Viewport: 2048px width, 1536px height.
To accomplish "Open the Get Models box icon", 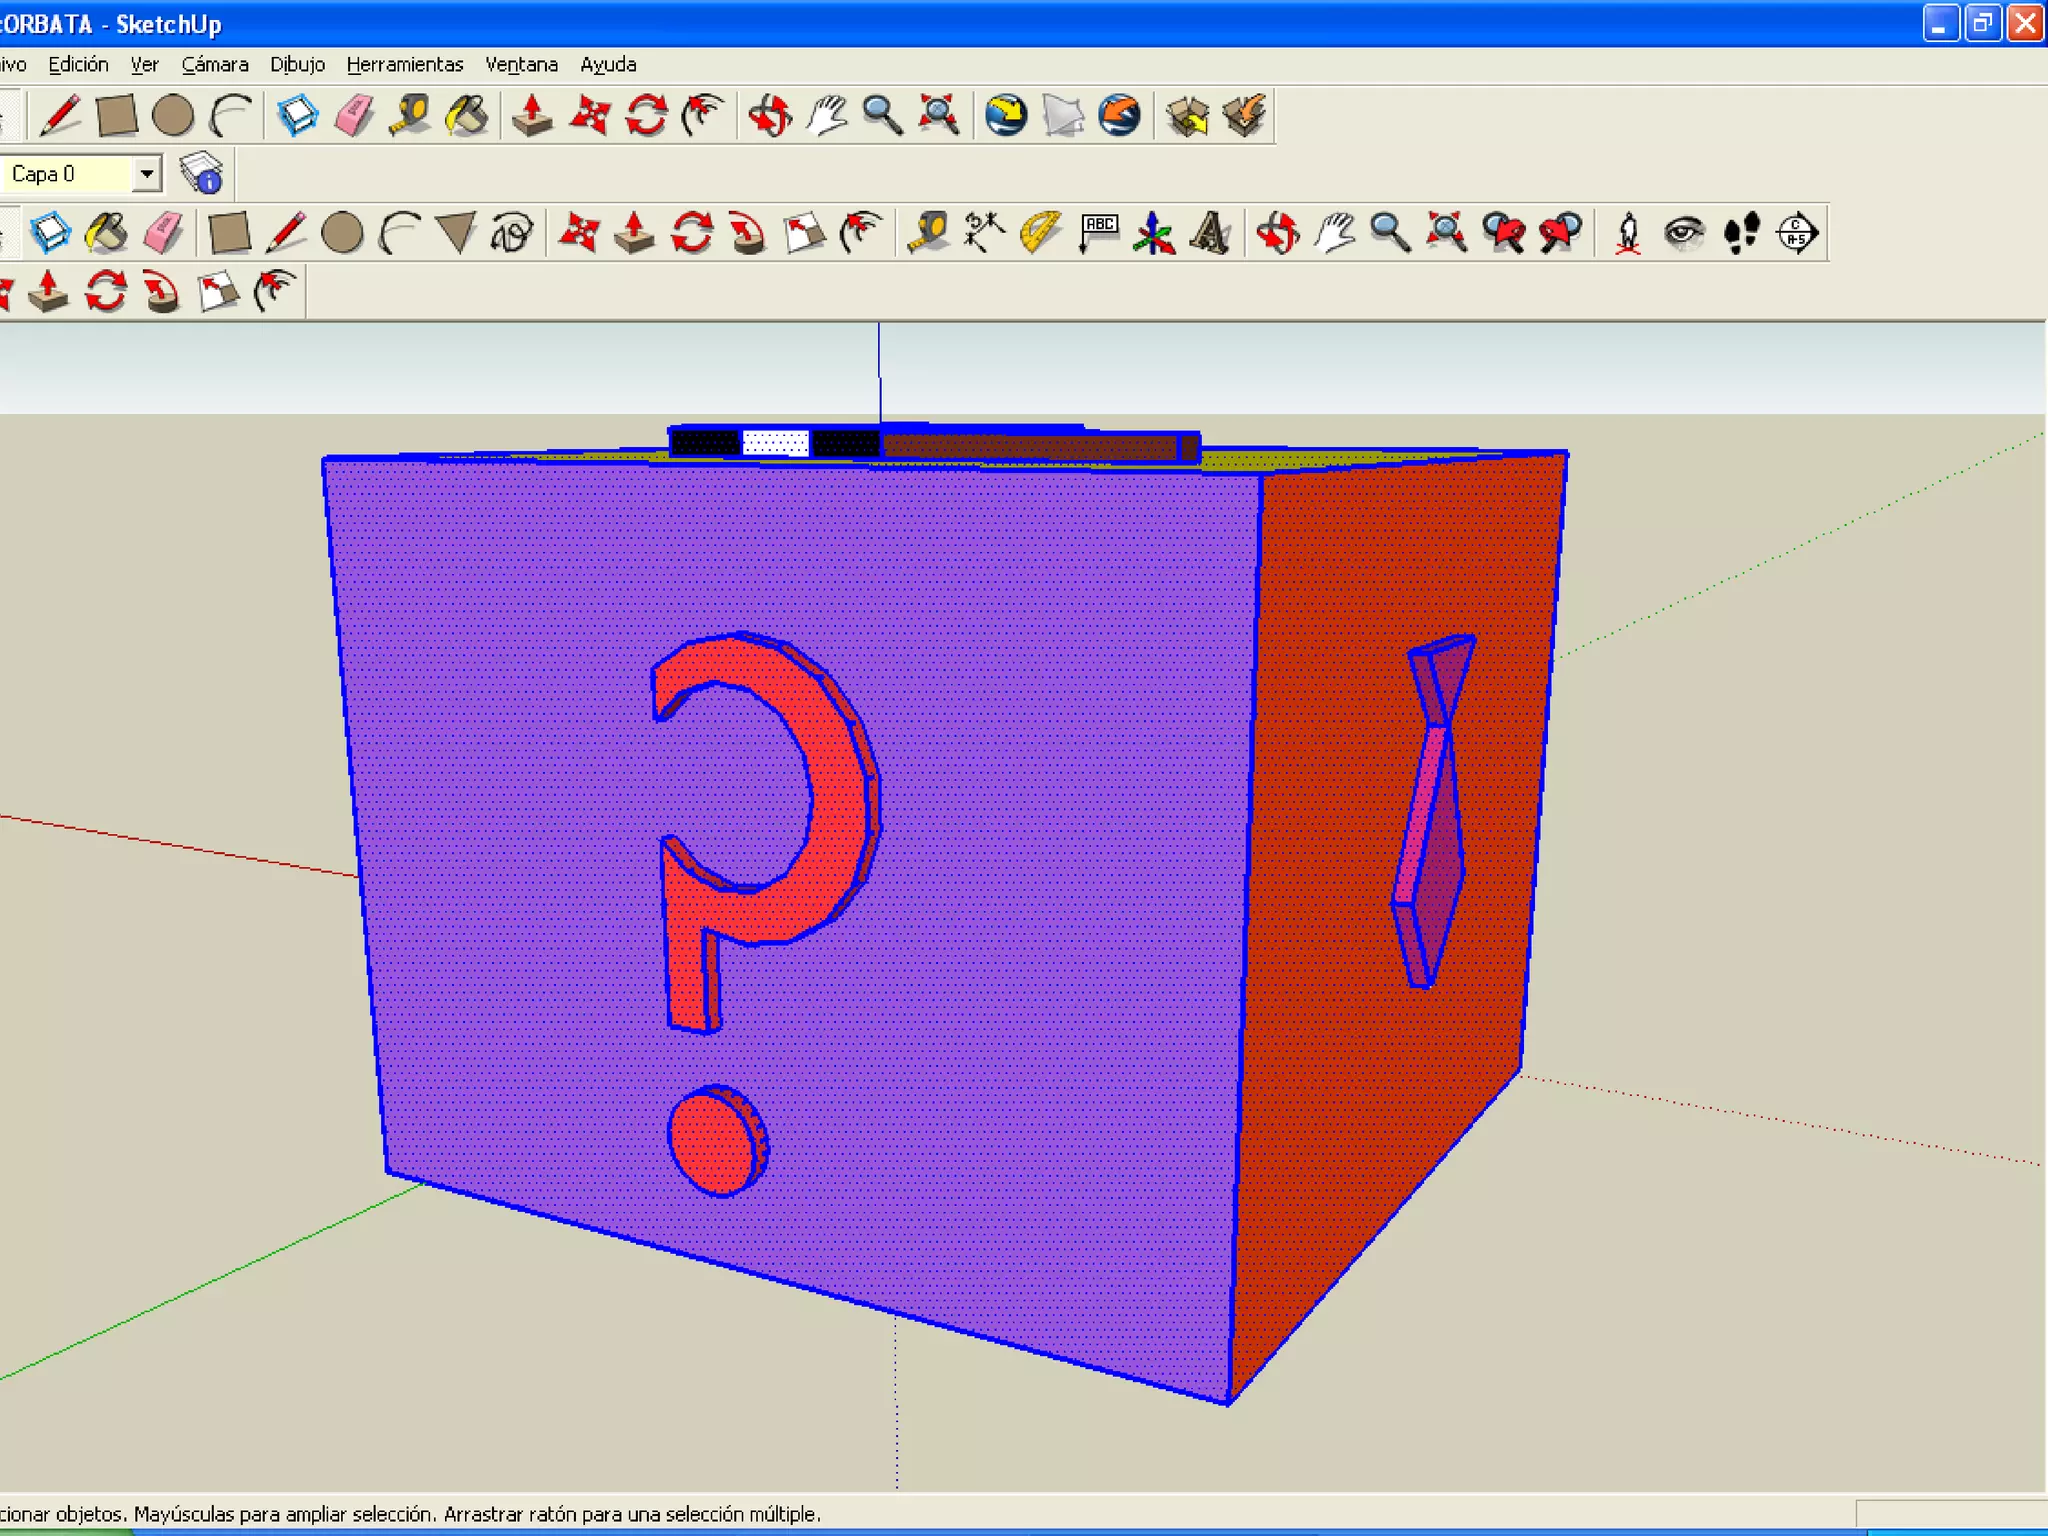I will click(x=1188, y=116).
